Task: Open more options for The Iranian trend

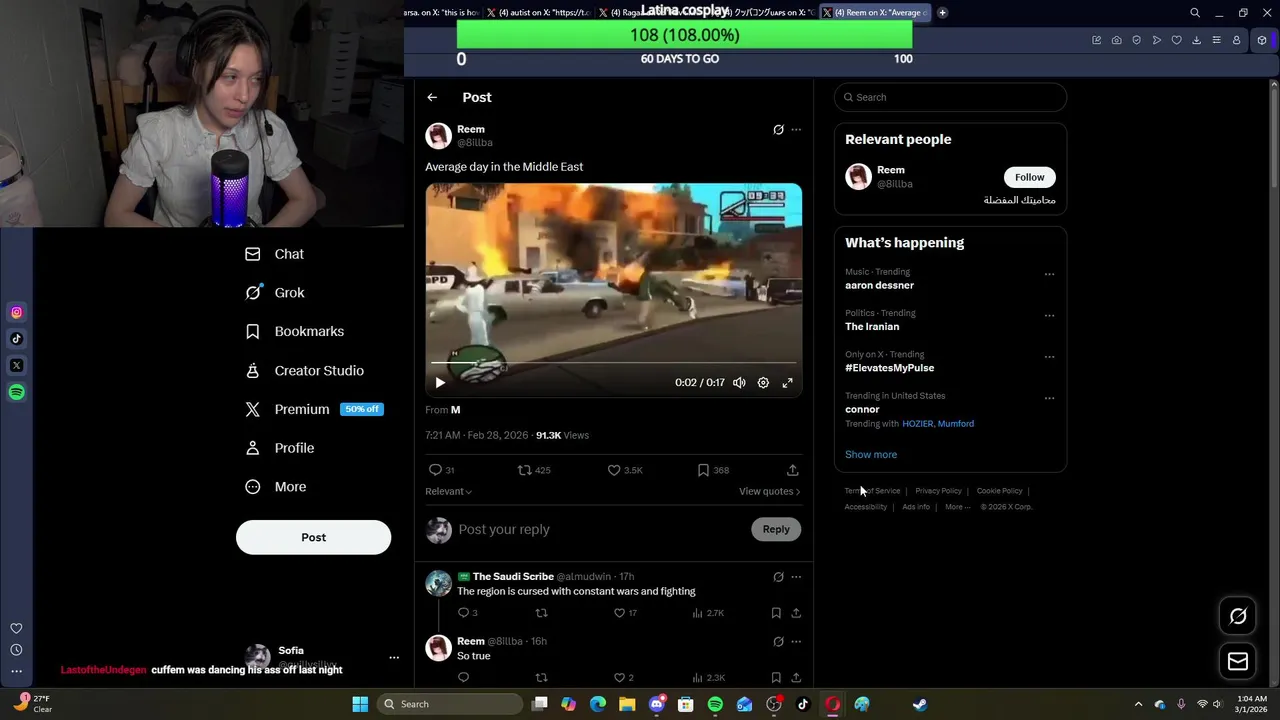Action: click(1049, 315)
